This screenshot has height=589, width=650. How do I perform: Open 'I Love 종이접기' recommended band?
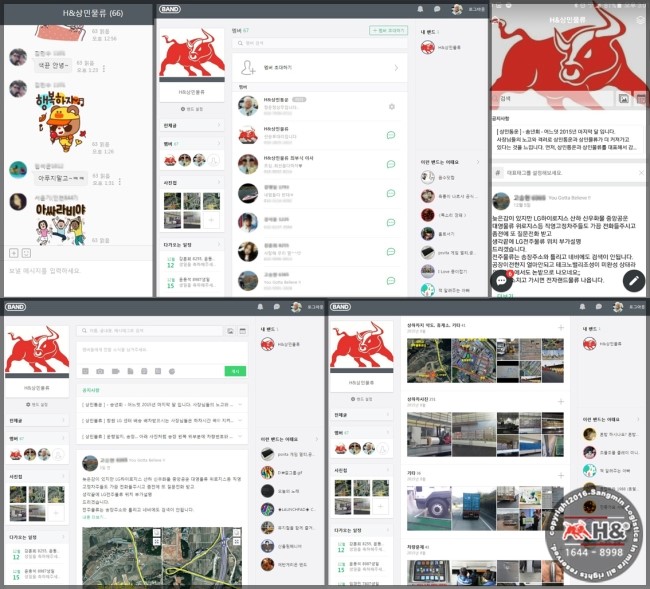(x=446, y=271)
